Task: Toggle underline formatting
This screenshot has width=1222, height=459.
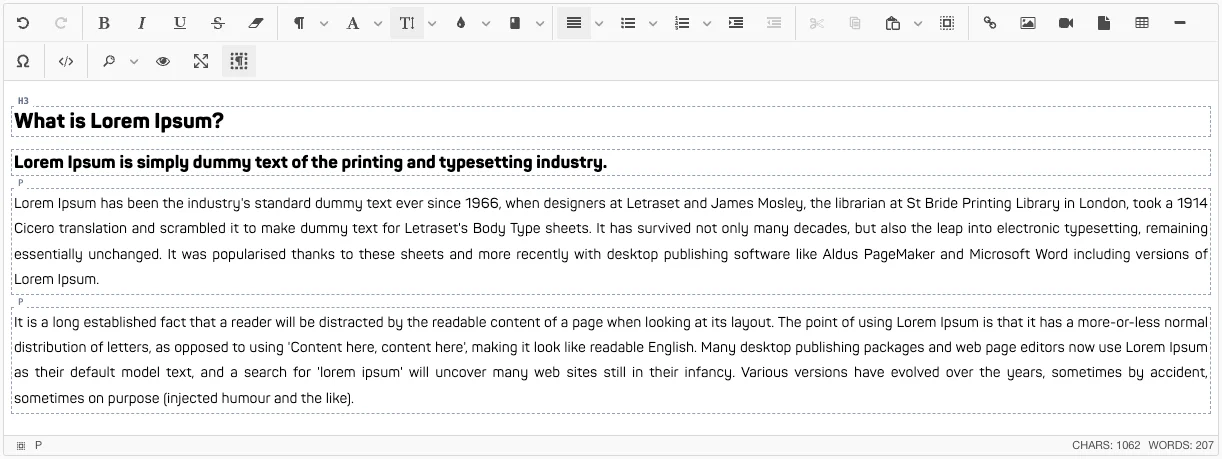Action: pyautogui.click(x=180, y=23)
